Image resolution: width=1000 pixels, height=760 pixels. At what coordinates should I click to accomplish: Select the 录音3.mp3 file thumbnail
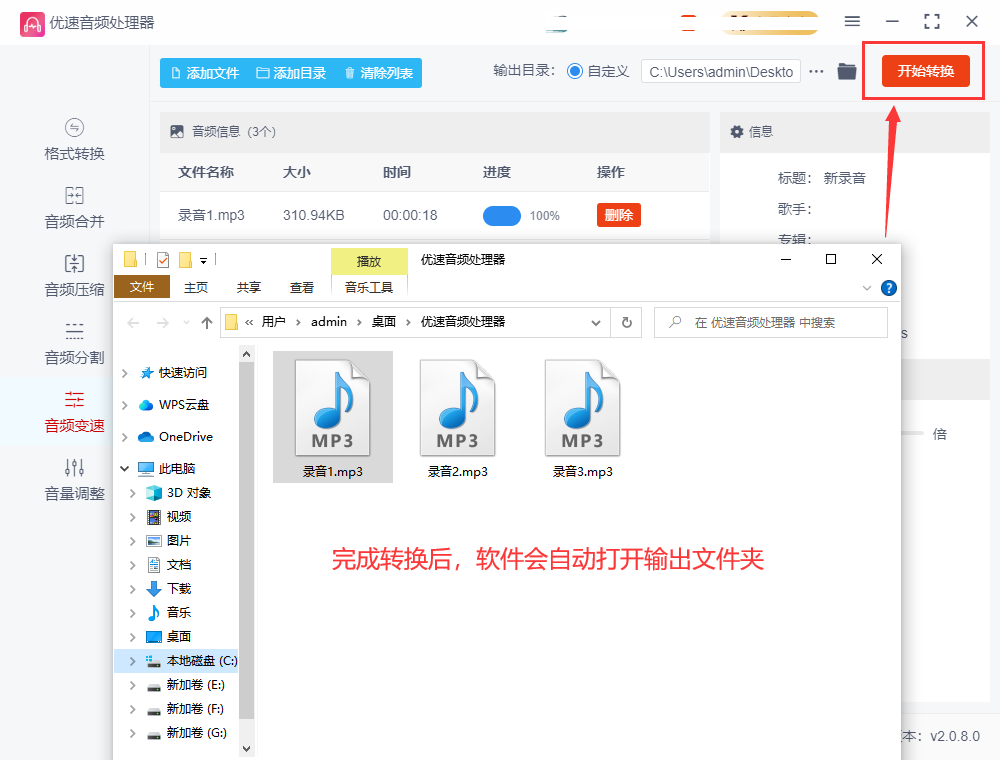(x=582, y=417)
